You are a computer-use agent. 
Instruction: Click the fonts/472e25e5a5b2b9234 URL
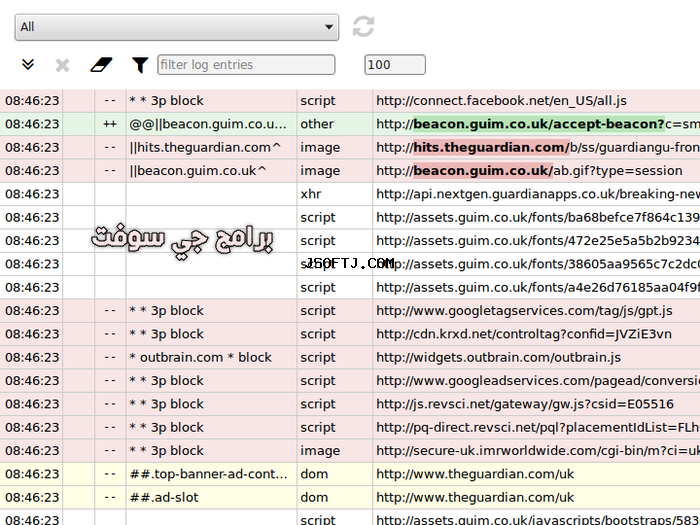538,241
